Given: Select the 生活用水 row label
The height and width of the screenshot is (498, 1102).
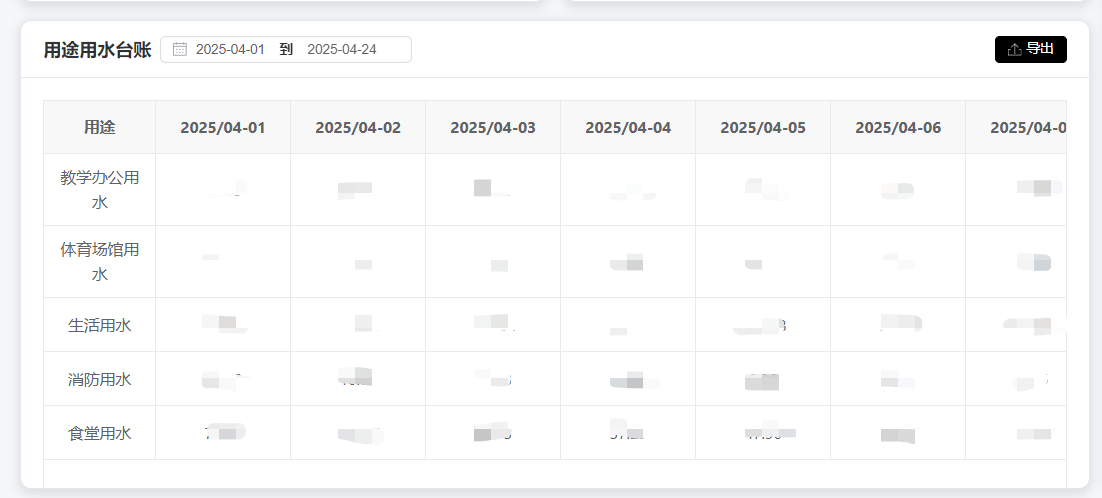Looking at the screenshot, I should click(100, 325).
